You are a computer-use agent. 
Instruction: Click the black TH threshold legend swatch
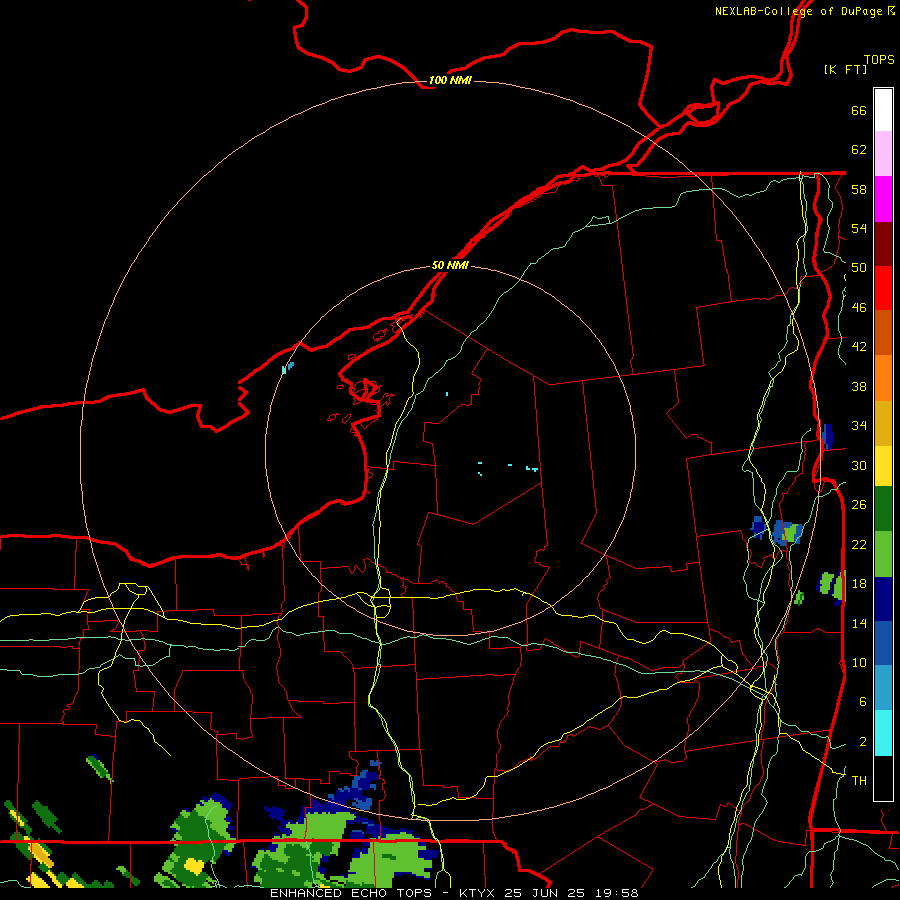click(883, 778)
